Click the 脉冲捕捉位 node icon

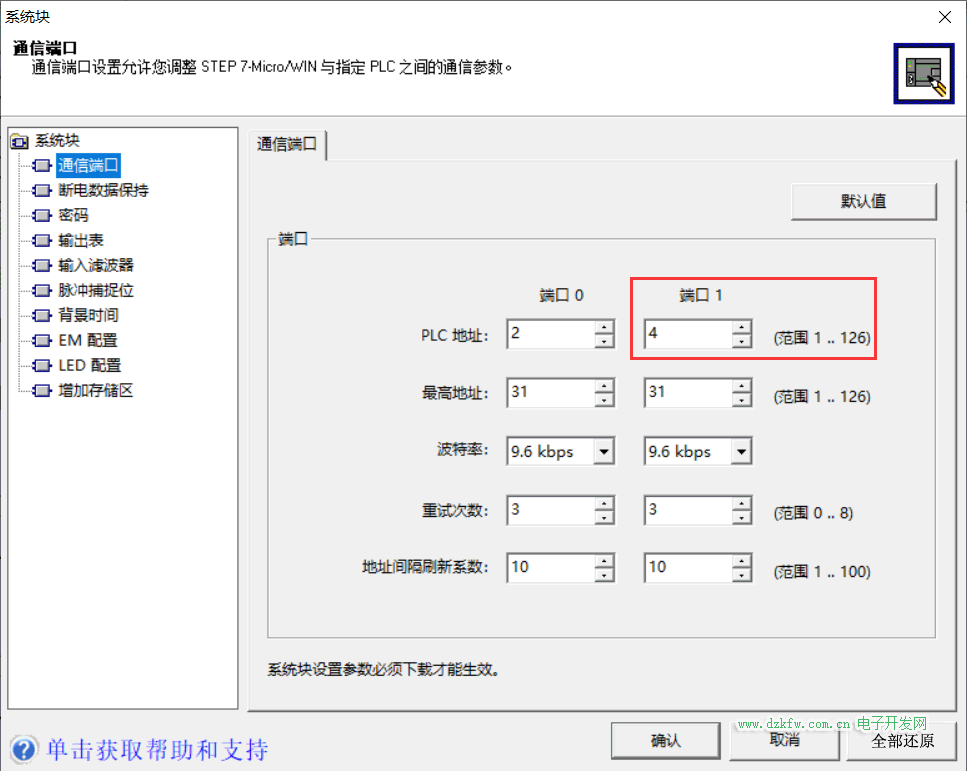[42, 290]
